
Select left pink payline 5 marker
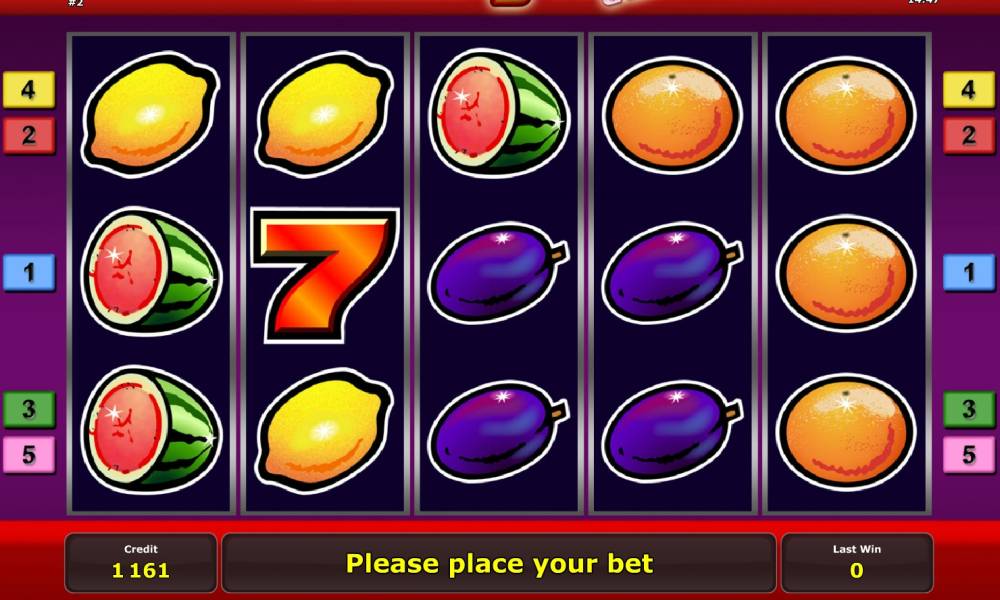coord(29,455)
